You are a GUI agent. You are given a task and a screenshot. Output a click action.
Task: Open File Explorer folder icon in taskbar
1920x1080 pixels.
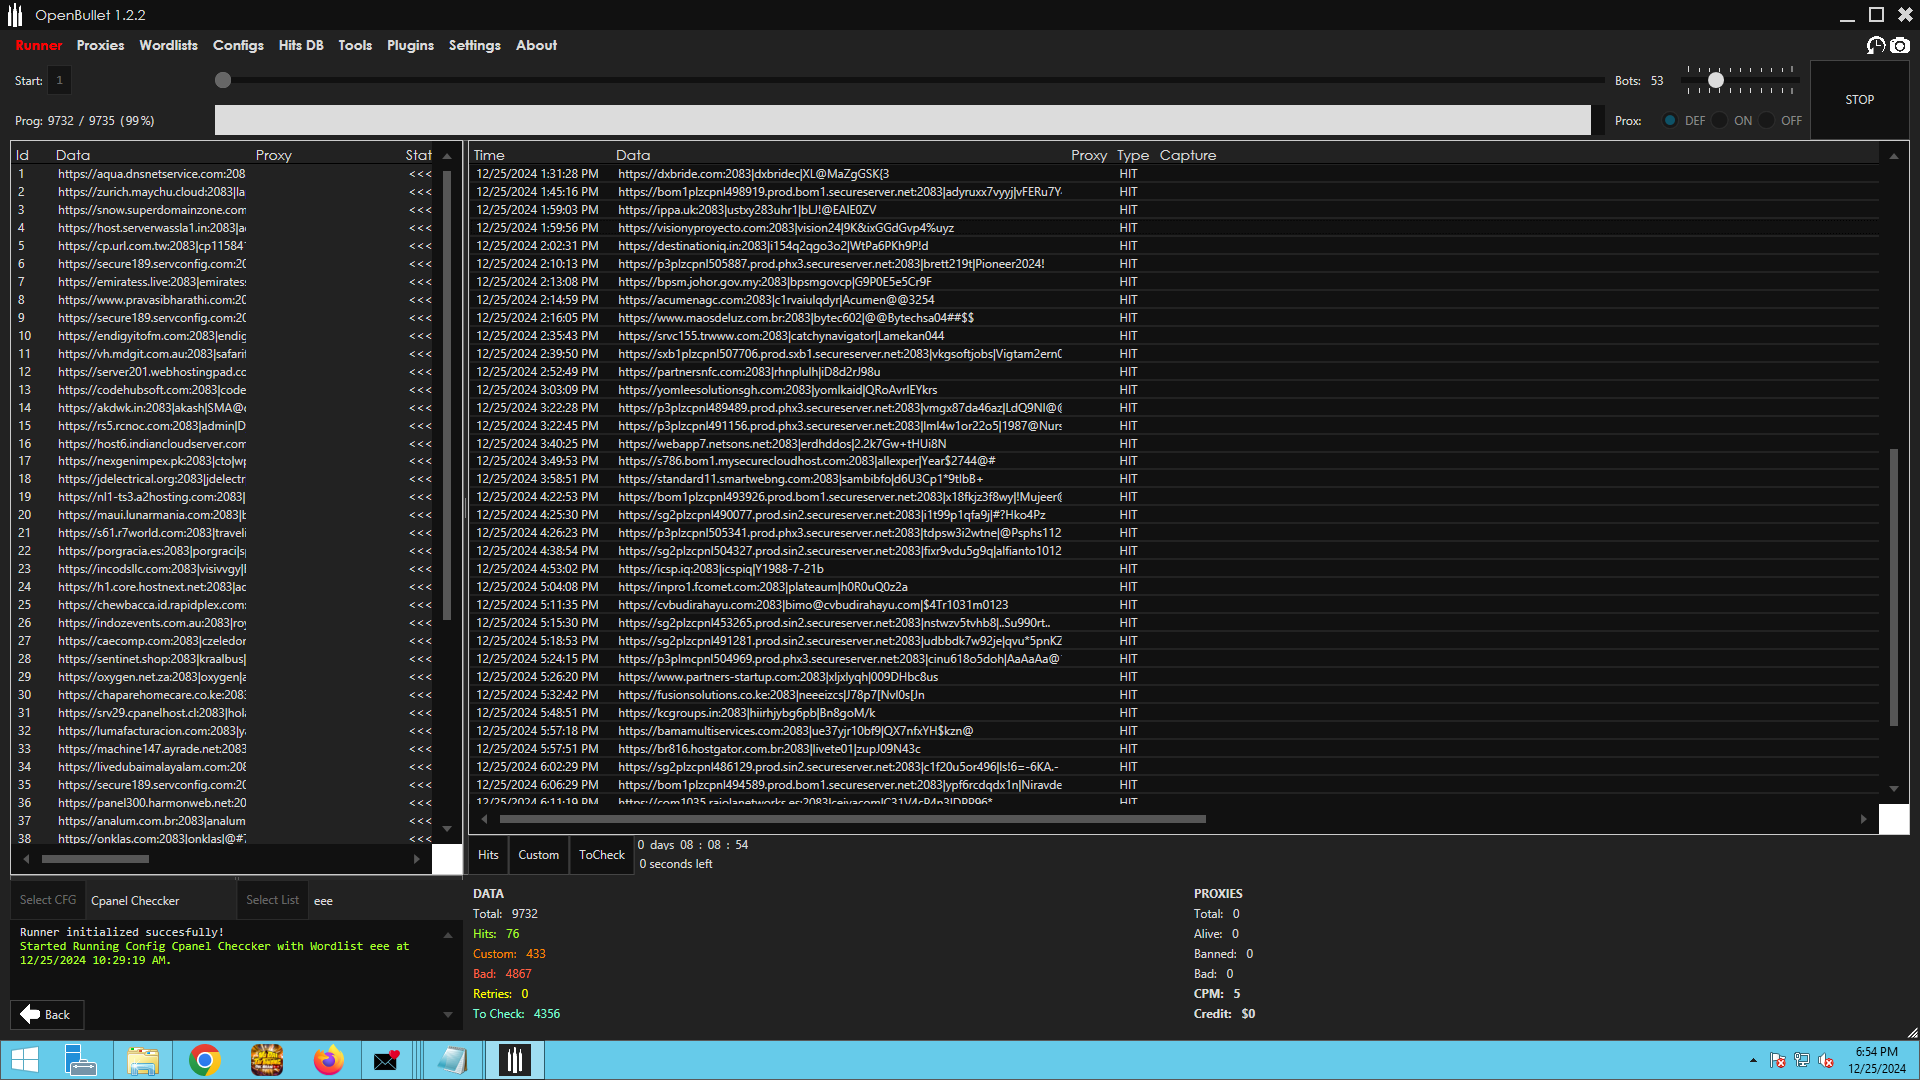(143, 1060)
